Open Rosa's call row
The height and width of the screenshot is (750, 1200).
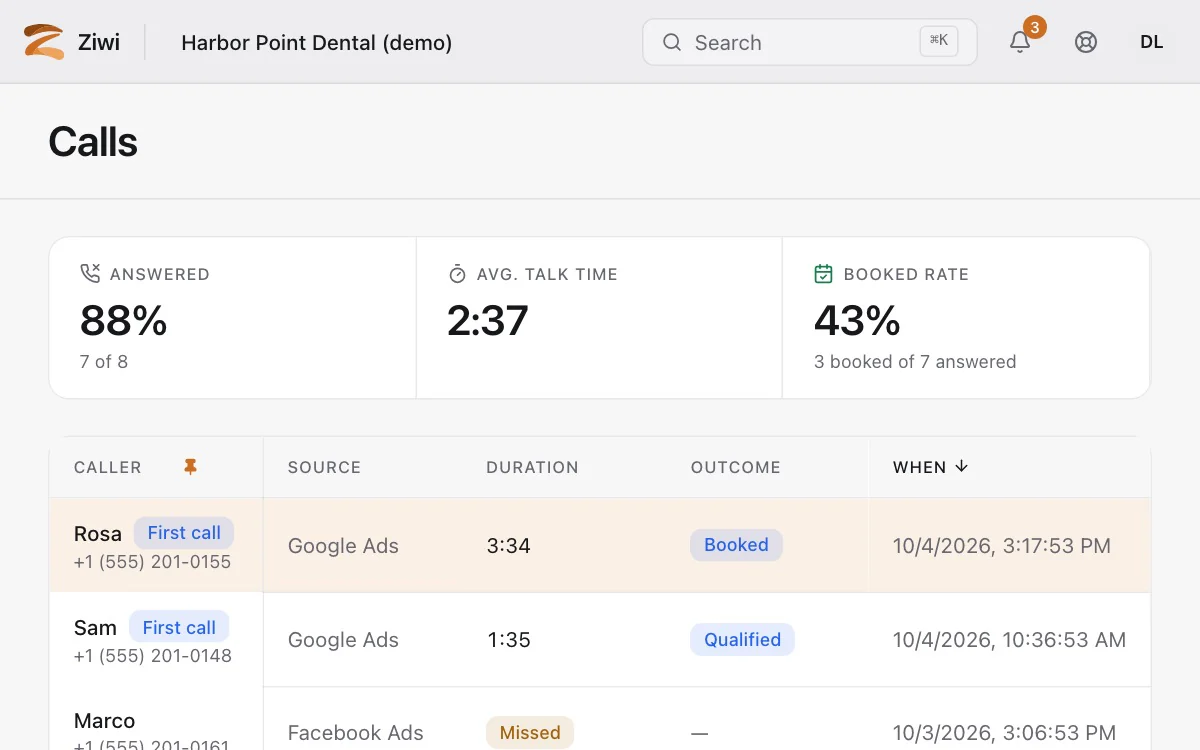coord(600,545)
